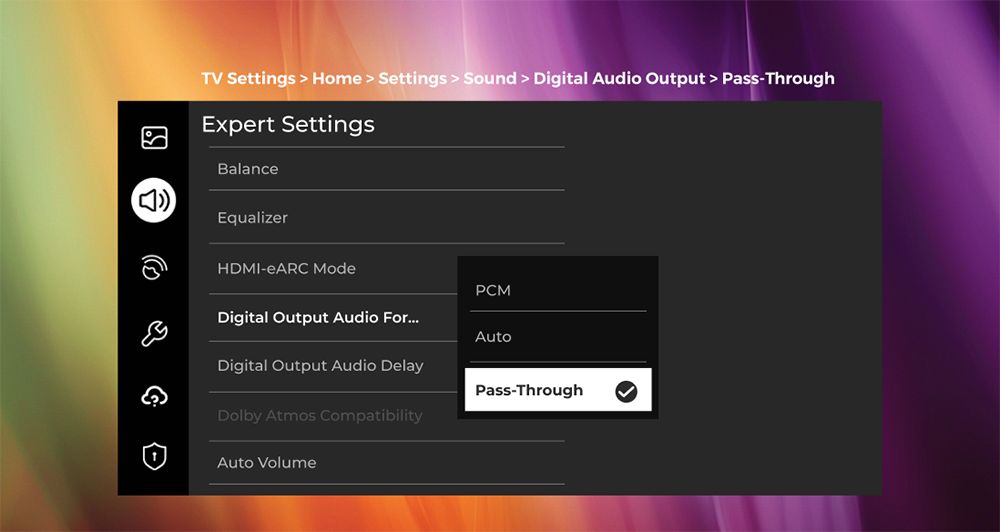Open the General wrench icon
1000x532 pixels.
coord(154,333)
